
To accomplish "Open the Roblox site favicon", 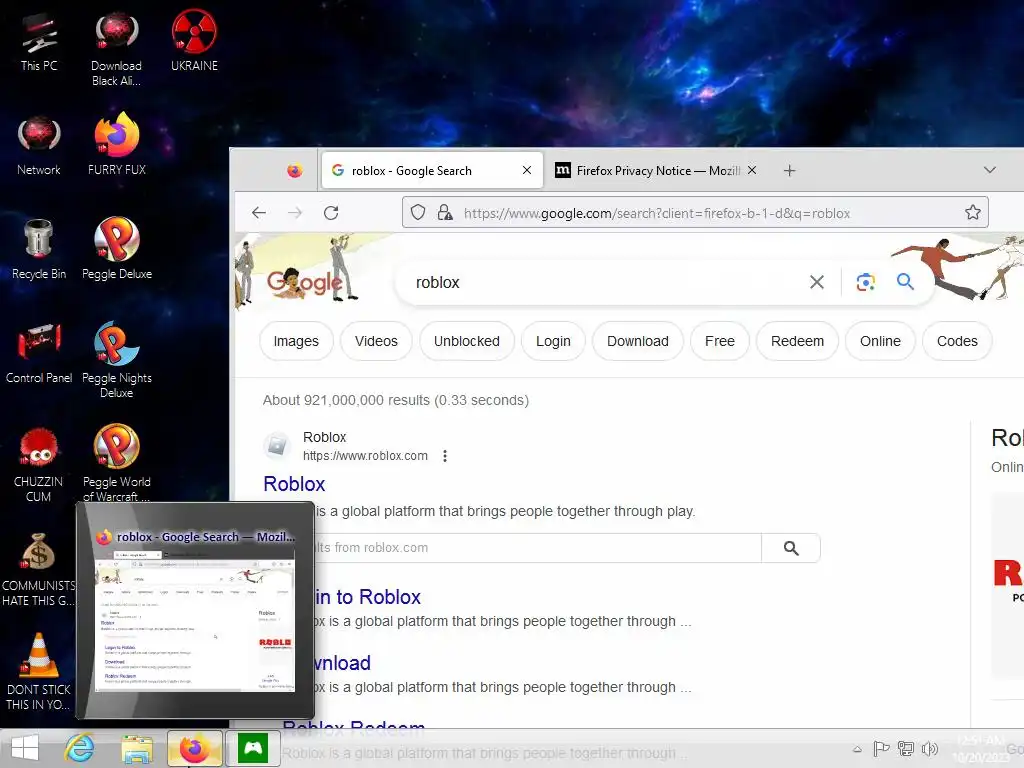I will coord(277,445).
